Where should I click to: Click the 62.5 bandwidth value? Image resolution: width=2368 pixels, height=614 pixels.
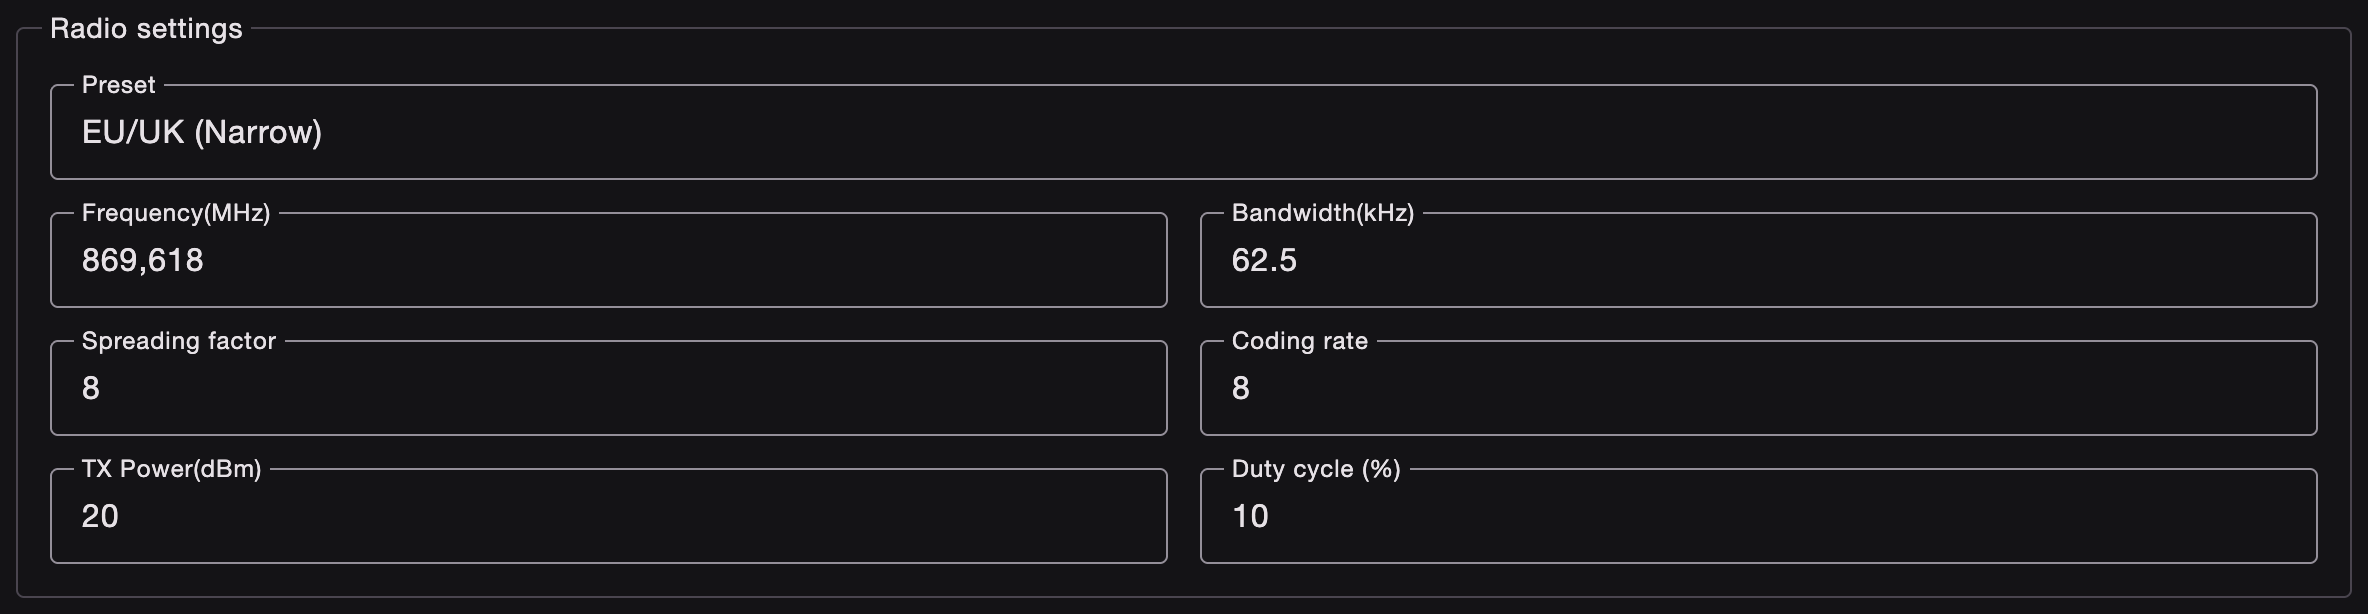(x=1264, y=261)
